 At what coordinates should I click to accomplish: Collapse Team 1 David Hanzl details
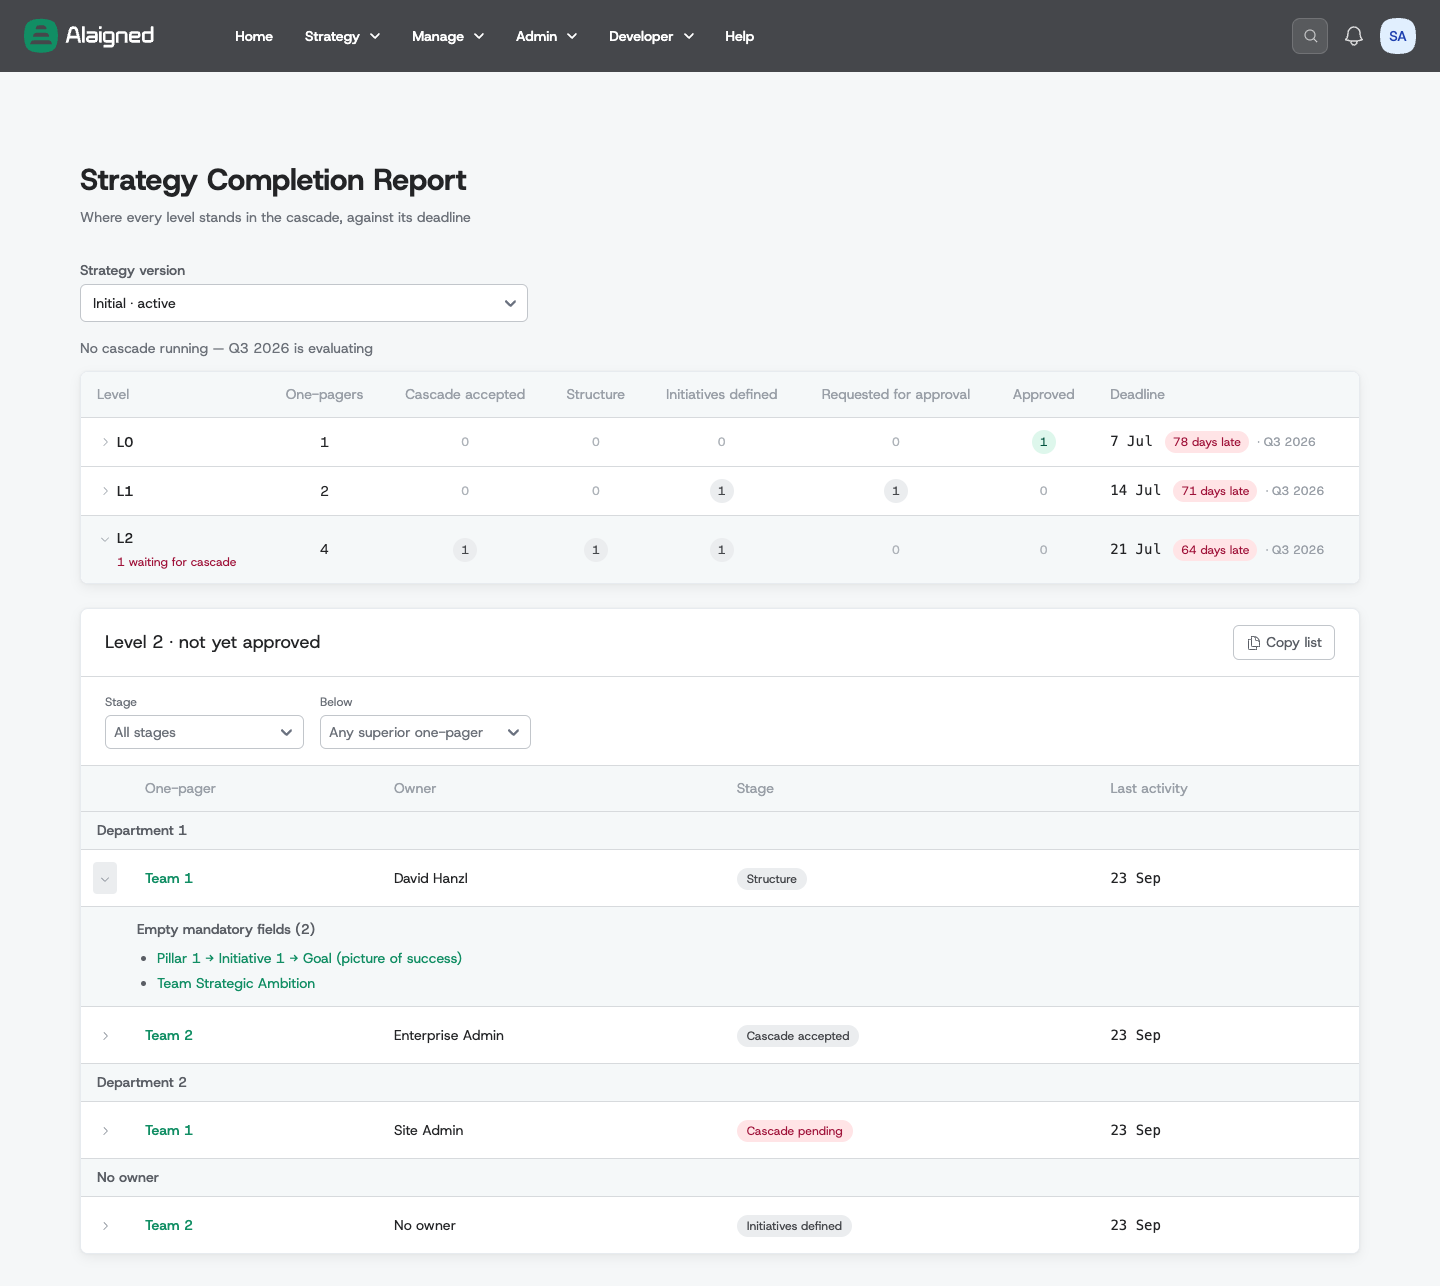tap(105, 878)
